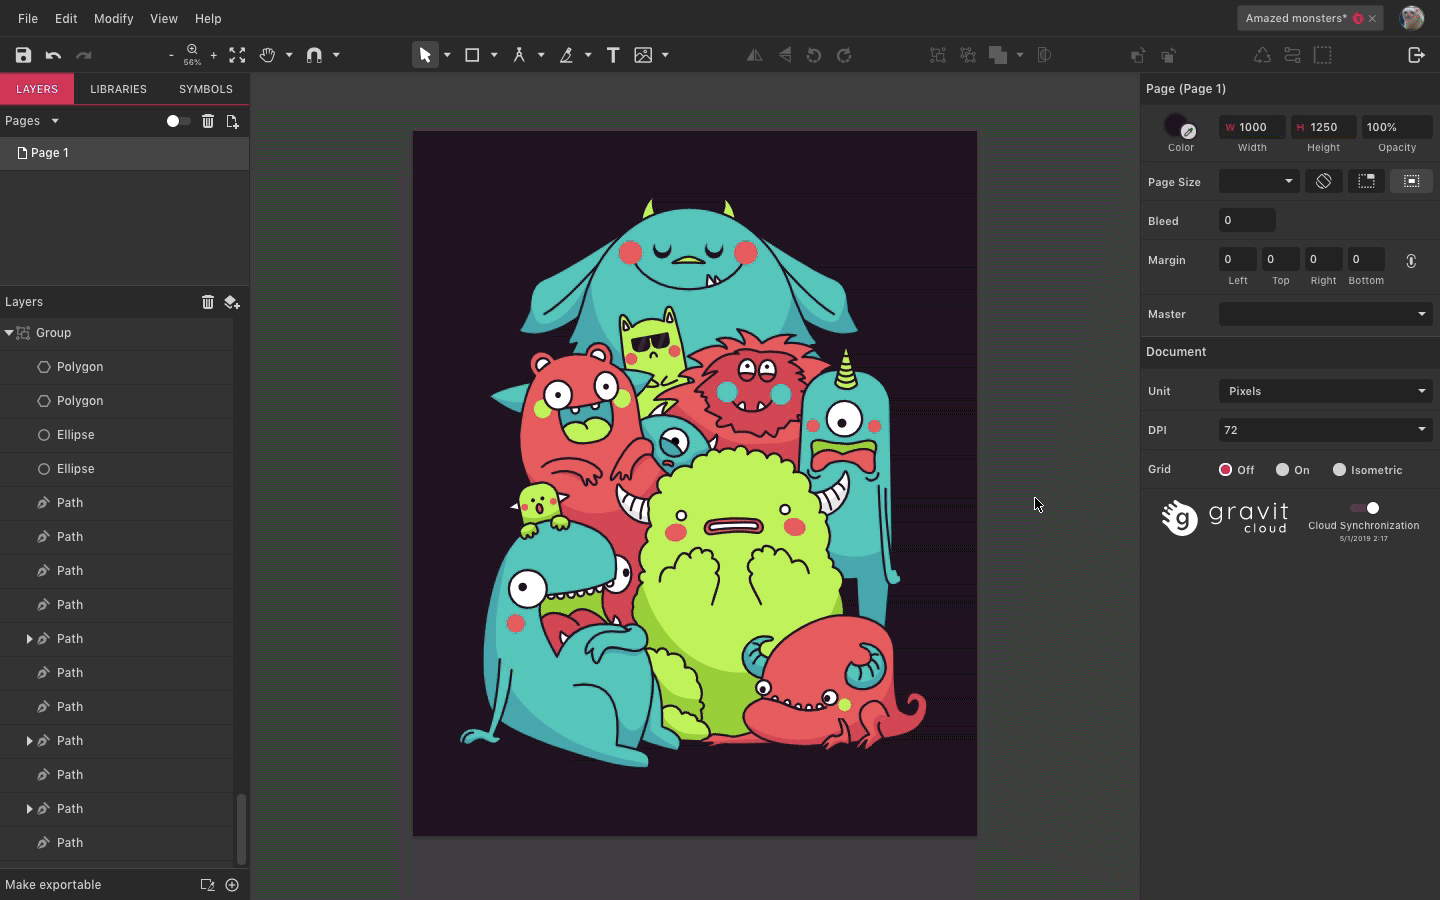
Task: Click the Make exportable button
Action: (53, 885)
